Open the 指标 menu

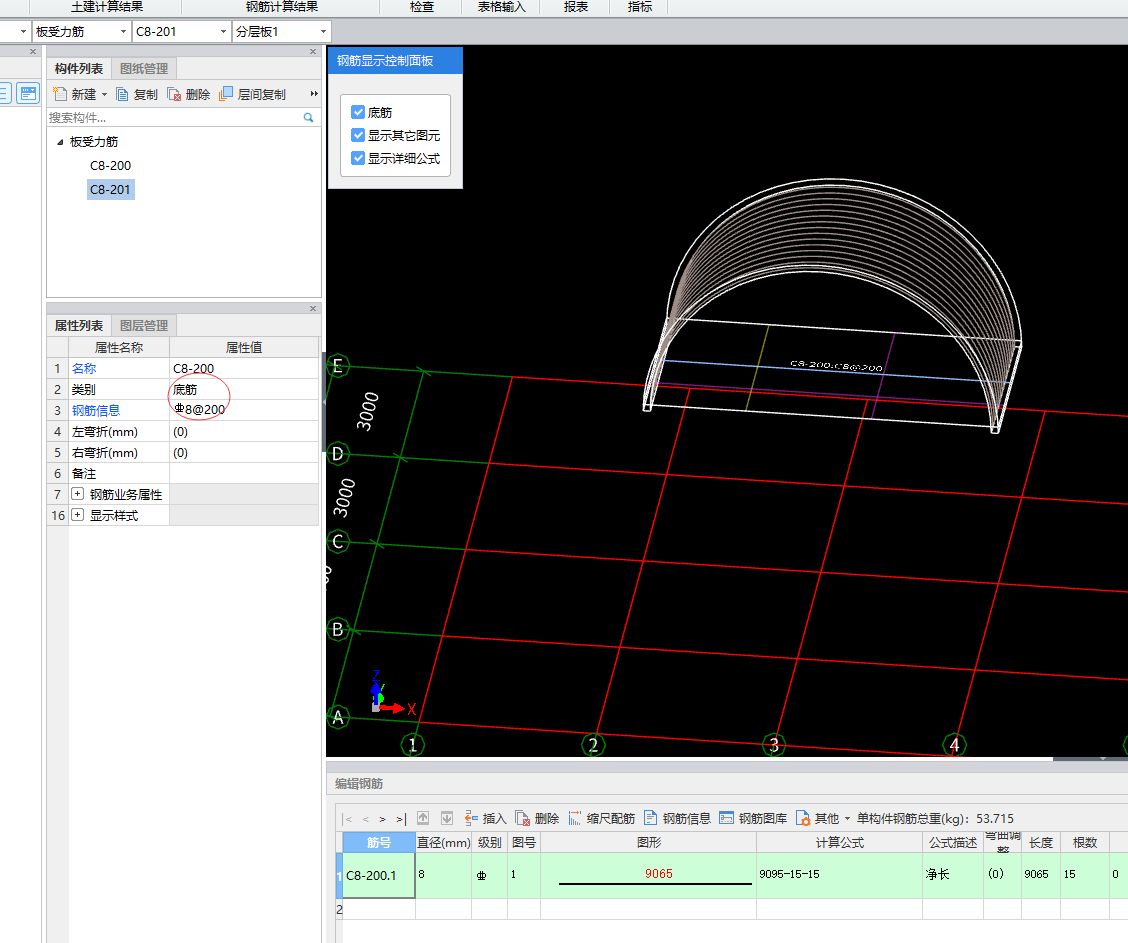coord(640,7)
